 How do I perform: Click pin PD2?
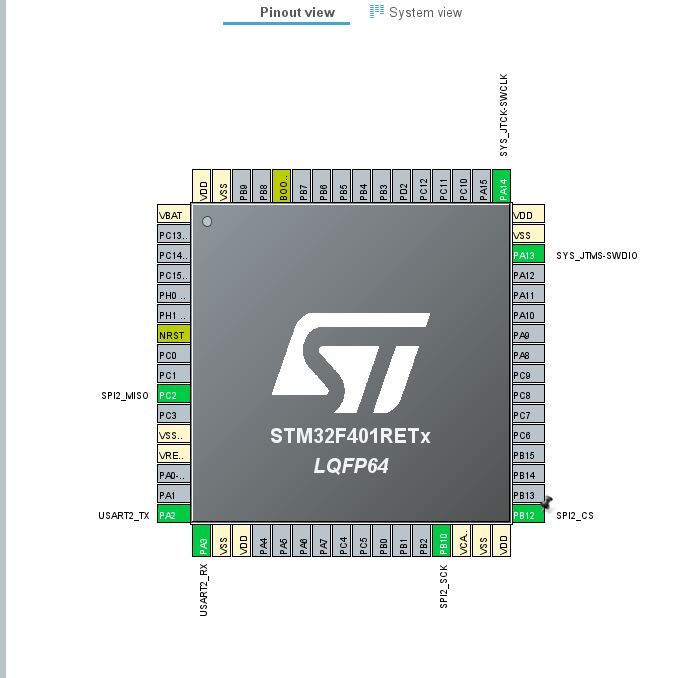(401, 186)
